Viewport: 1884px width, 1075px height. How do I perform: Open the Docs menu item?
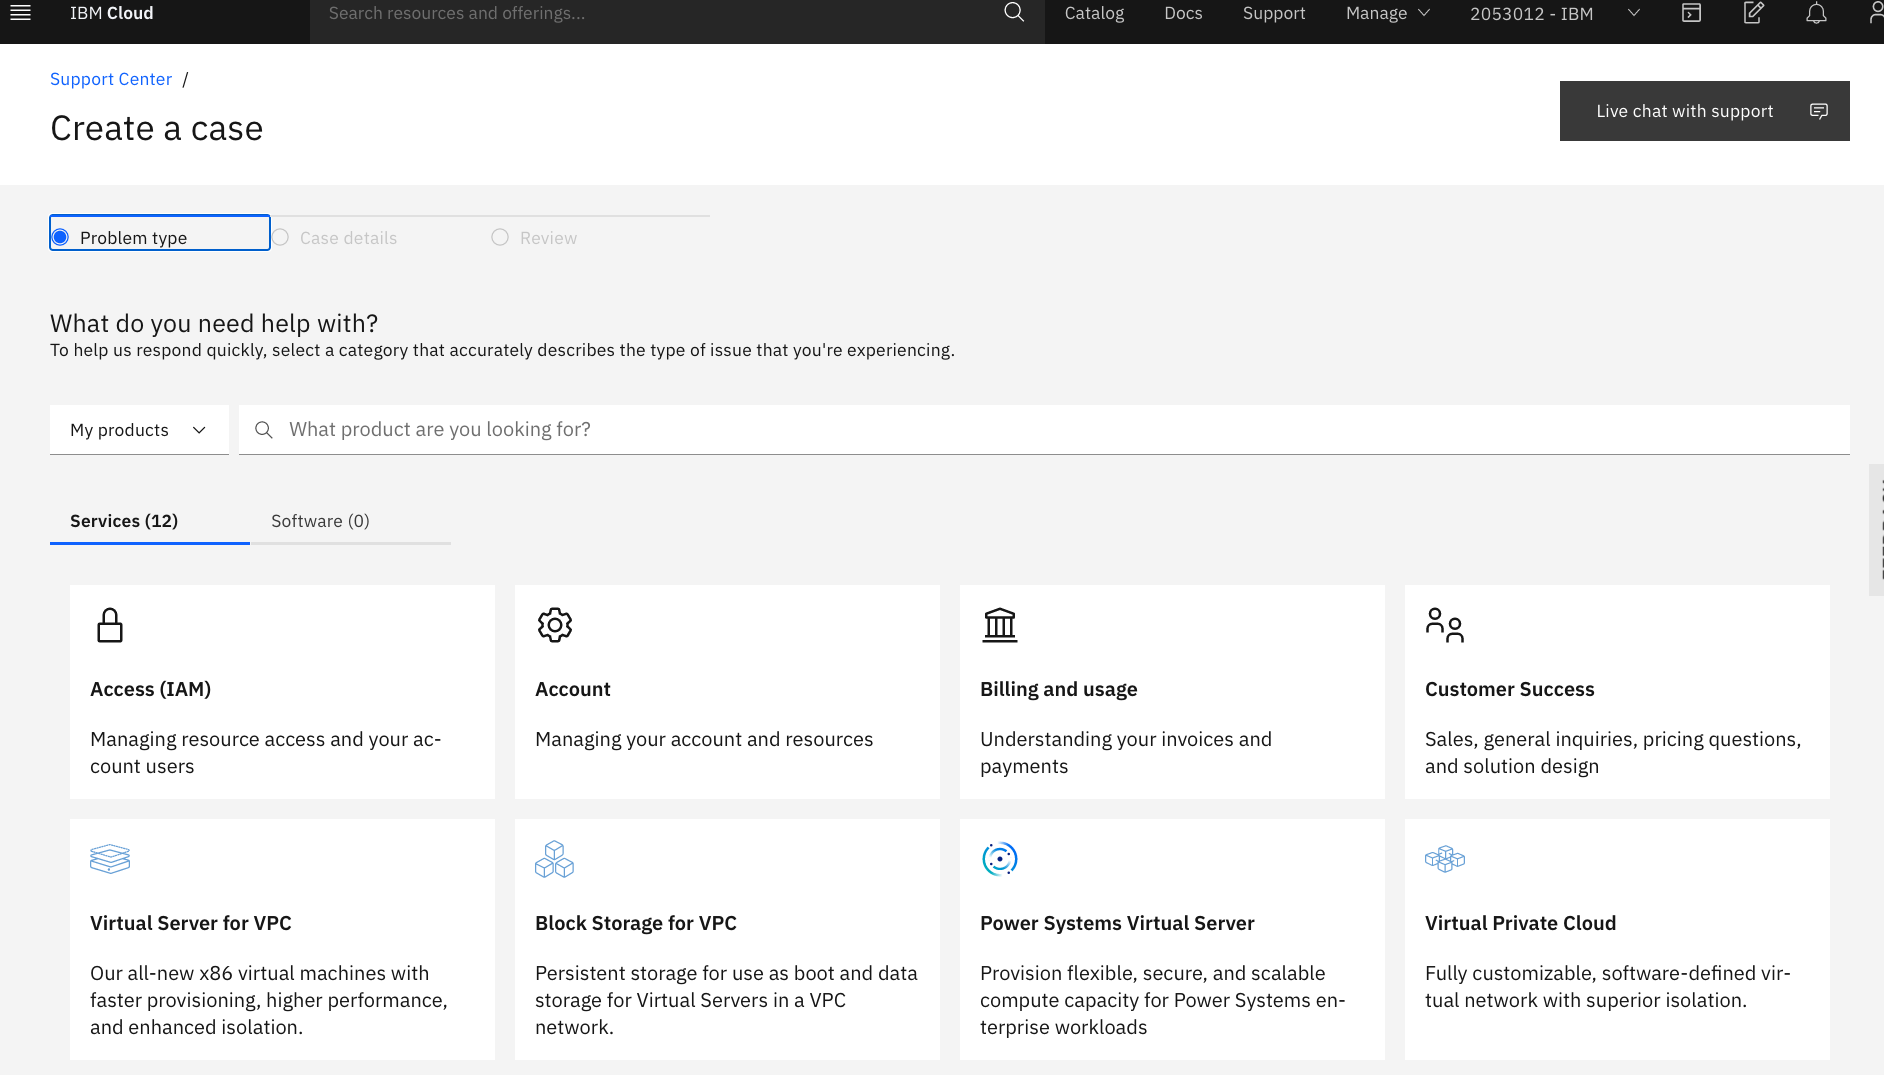(x=1183, y=13)
